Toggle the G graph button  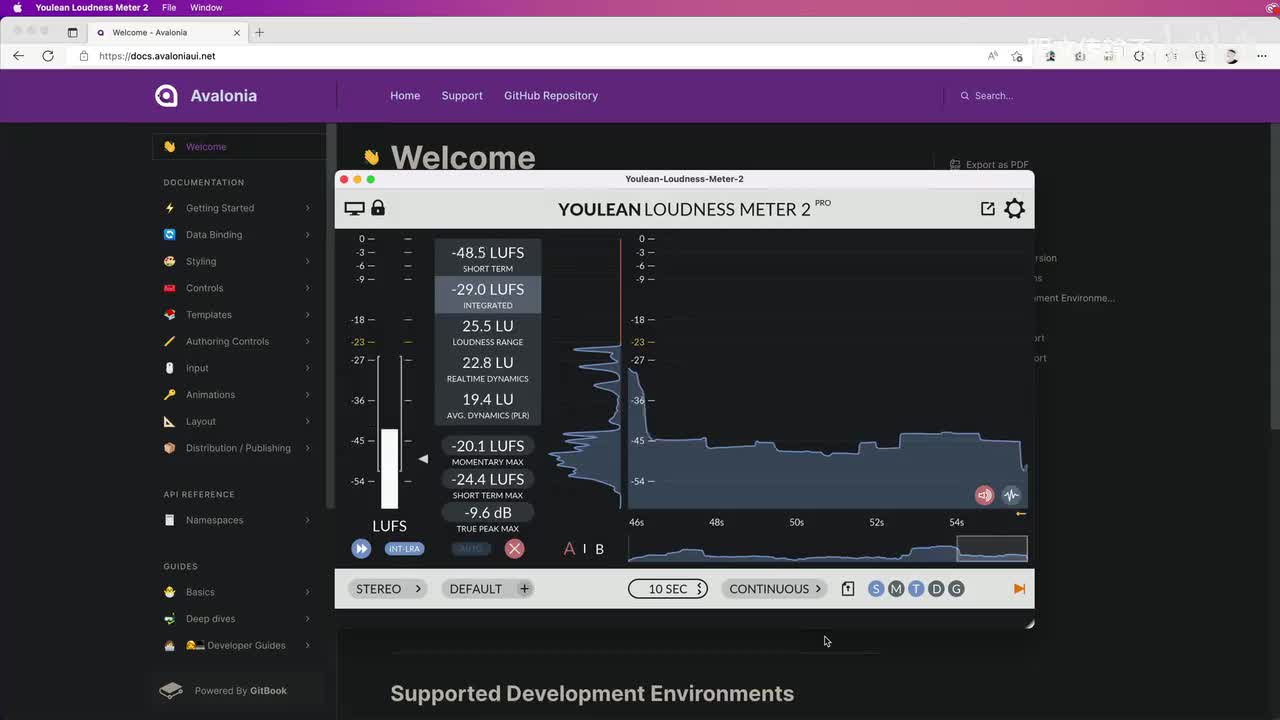(x=956, y=589)
